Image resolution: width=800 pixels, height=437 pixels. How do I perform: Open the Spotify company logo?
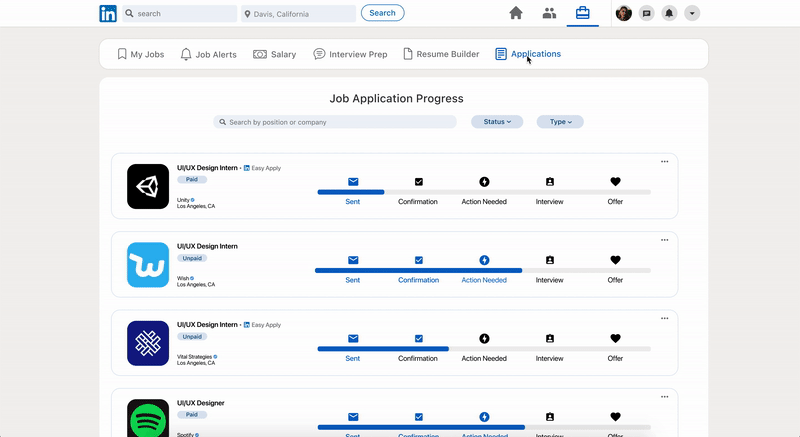pos(148,418)
